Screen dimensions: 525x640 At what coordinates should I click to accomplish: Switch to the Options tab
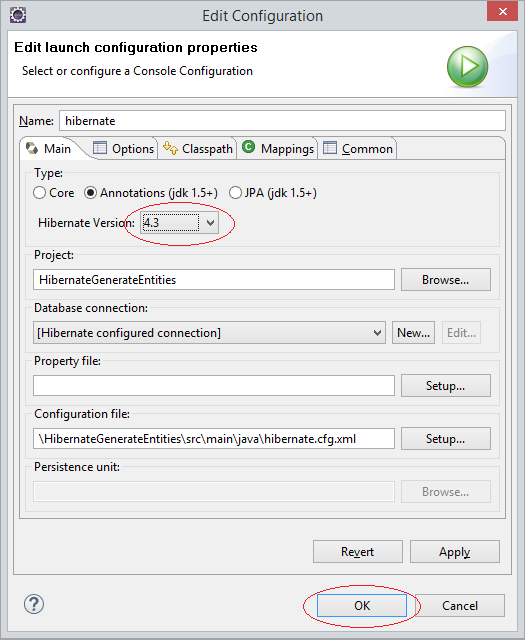(123, 149)
